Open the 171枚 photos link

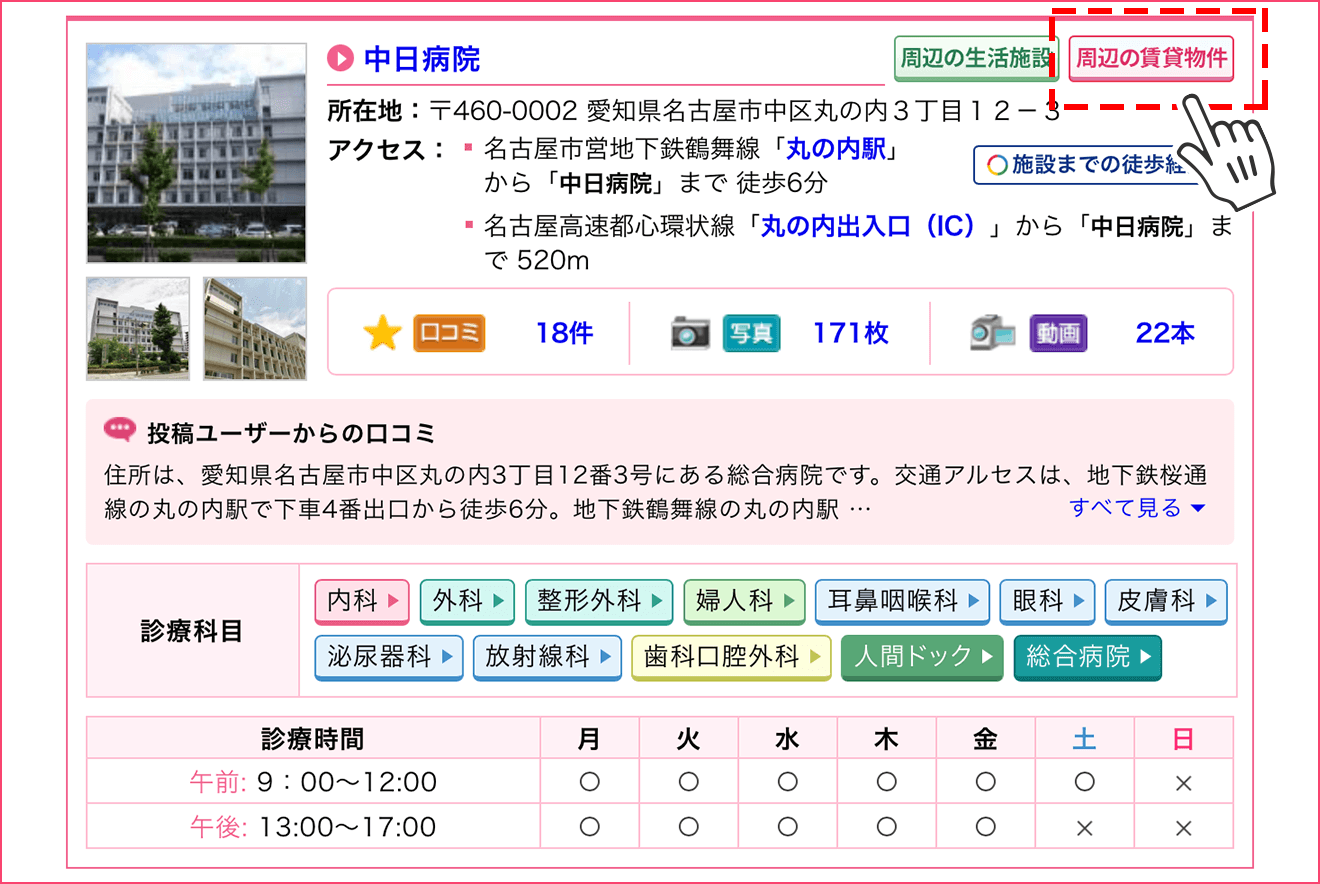click(850, 333)
